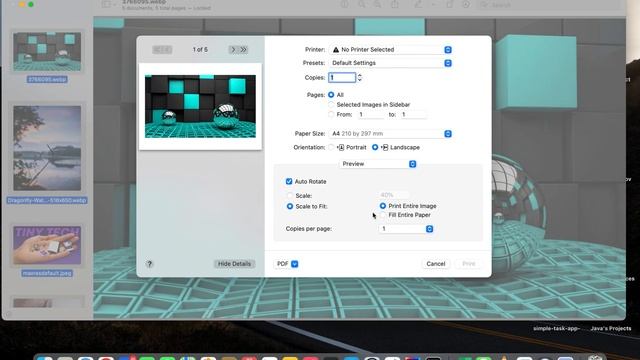
Task: Click the Cancel button
Action: [x=436, y=264]
